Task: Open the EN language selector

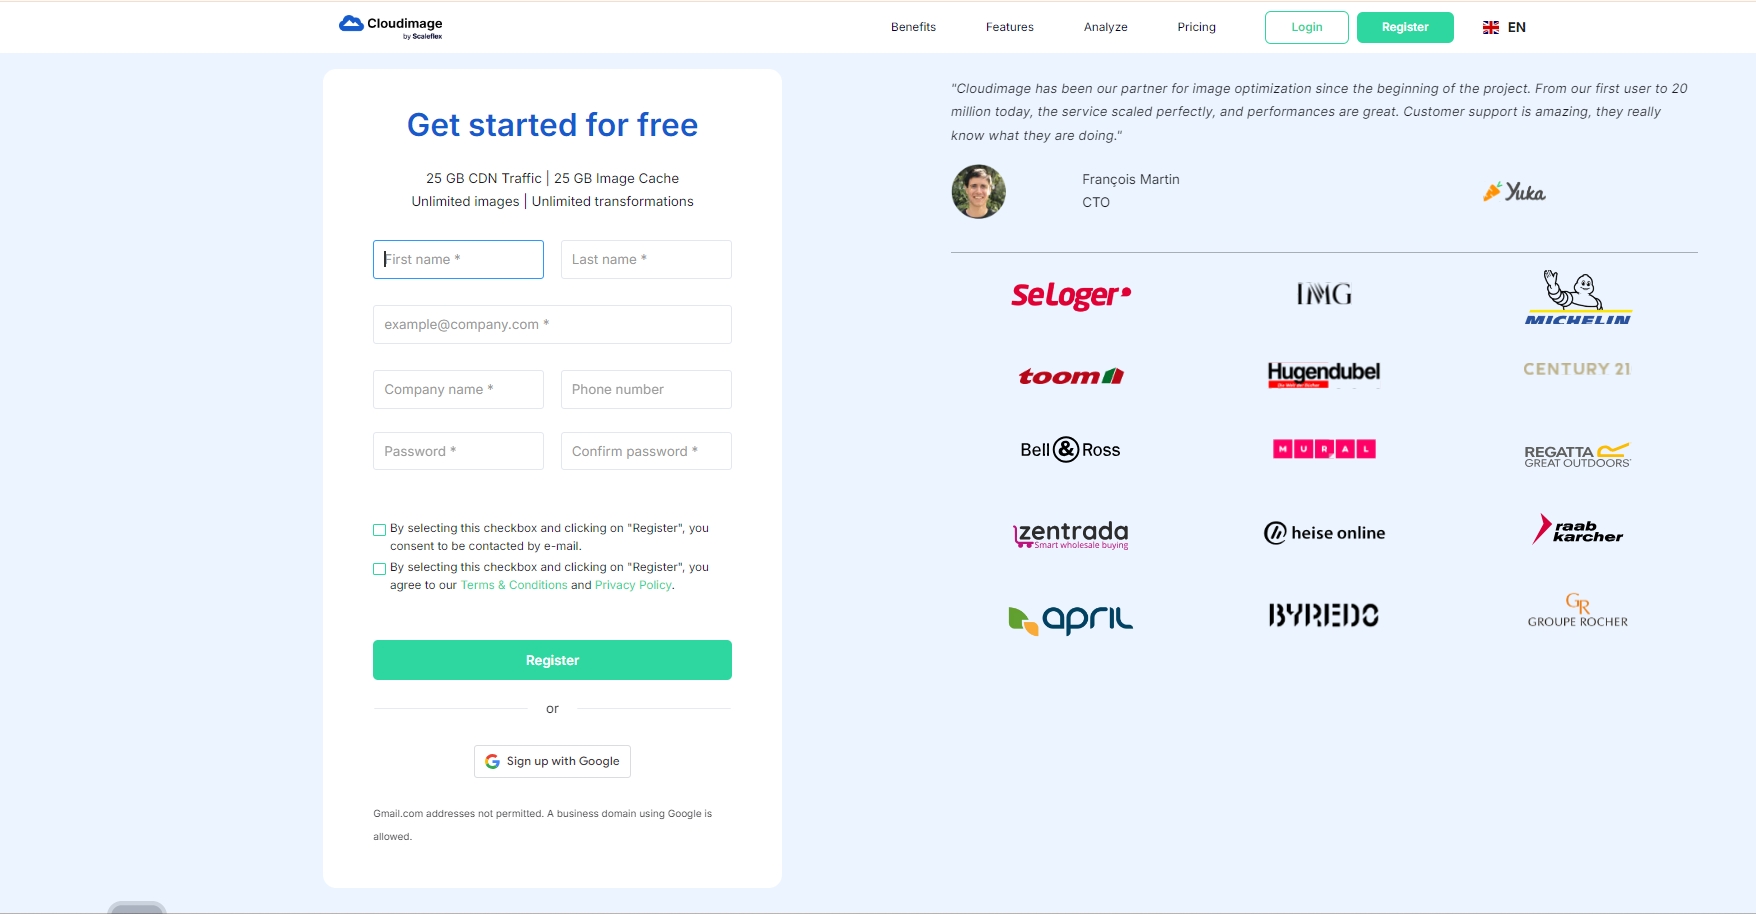Action: (1504, 27)
